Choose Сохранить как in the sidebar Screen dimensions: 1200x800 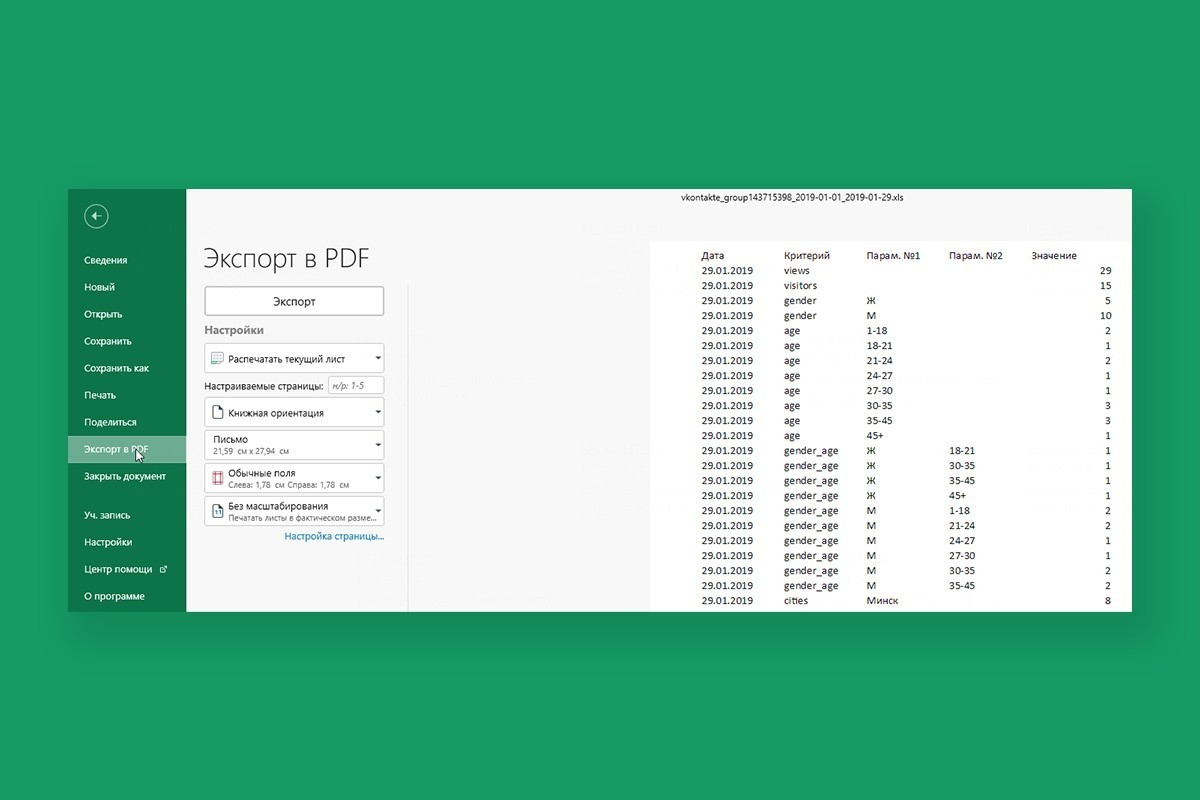(116, 368)
